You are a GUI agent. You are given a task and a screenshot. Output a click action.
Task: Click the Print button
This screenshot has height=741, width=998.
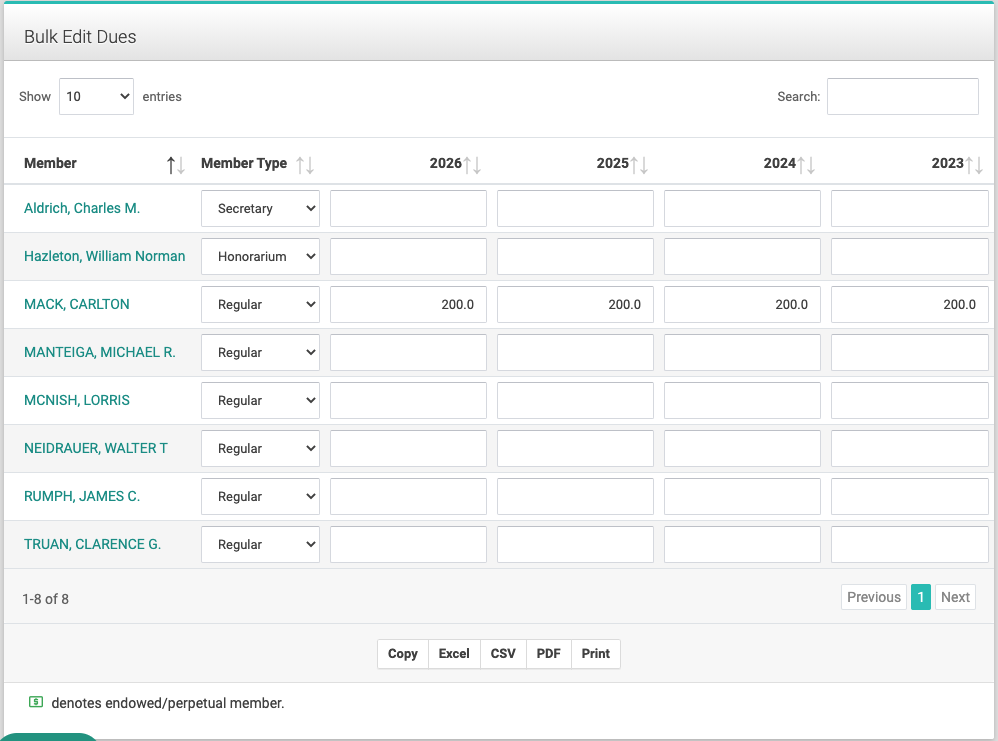point(596,654)
